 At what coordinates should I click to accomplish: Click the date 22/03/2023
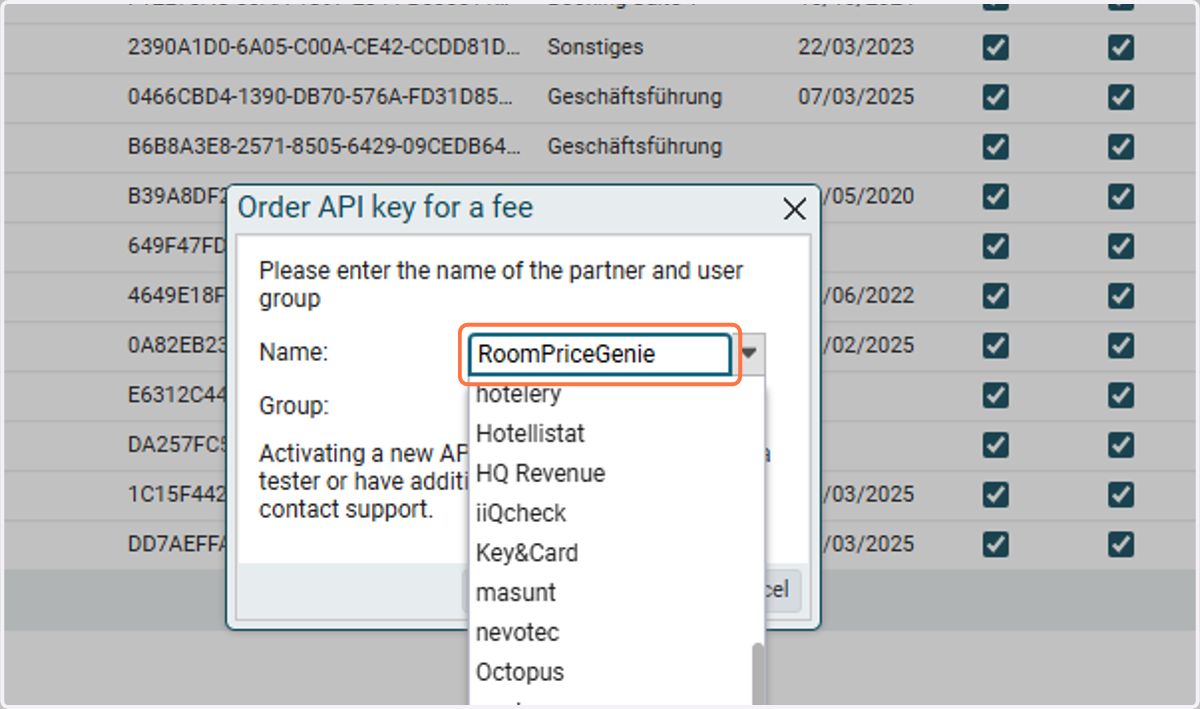click(856, 47)
